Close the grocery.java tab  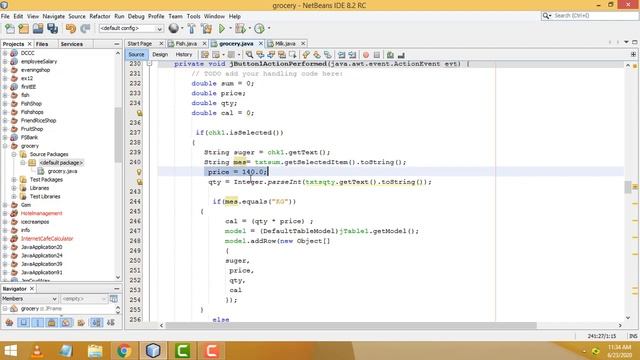pos(260,43)
